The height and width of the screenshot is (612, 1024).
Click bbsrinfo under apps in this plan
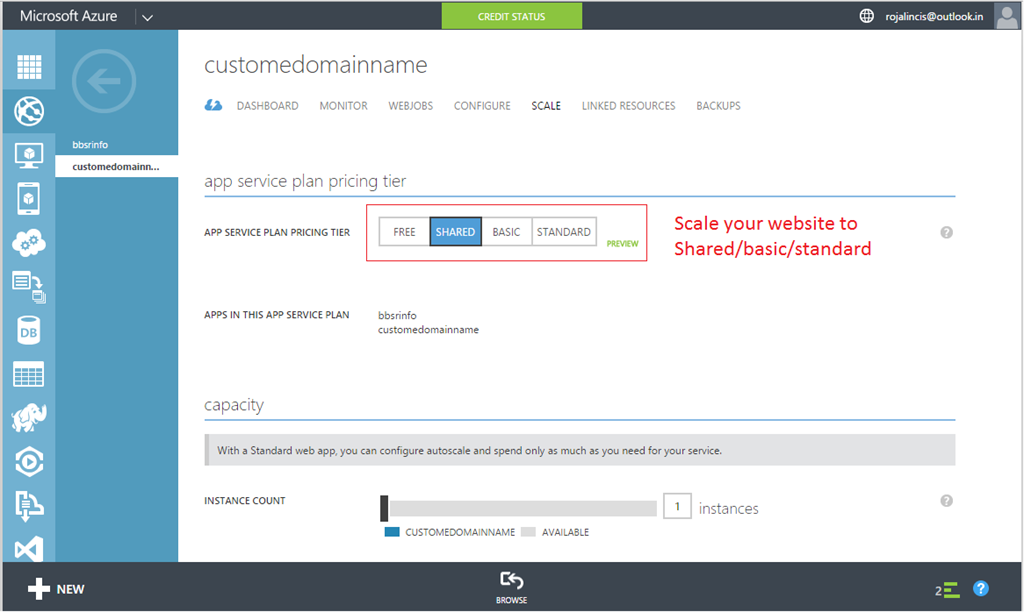397,315
